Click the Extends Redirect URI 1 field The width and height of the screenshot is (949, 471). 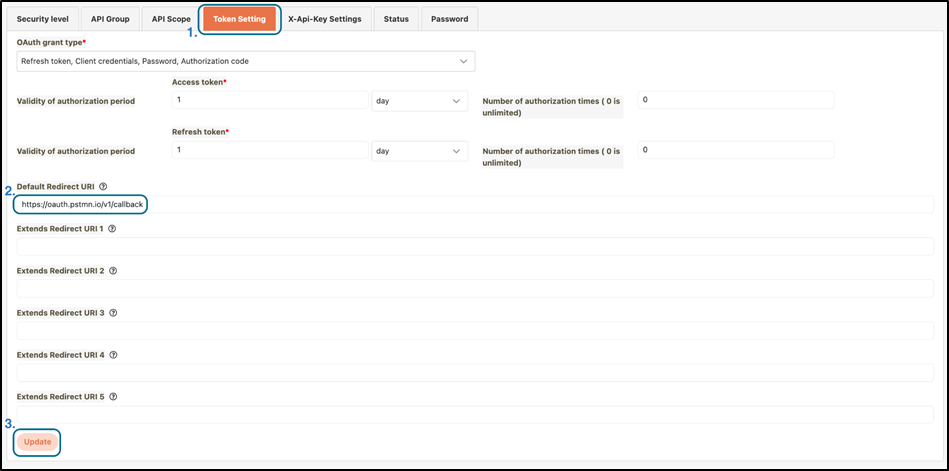pos(475,246)
